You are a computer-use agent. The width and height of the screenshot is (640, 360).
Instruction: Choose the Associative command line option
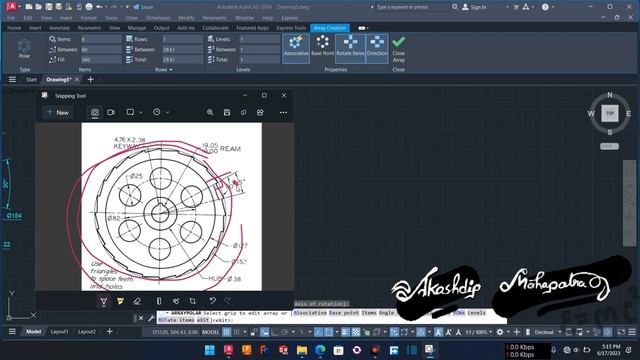pos(310,313)
